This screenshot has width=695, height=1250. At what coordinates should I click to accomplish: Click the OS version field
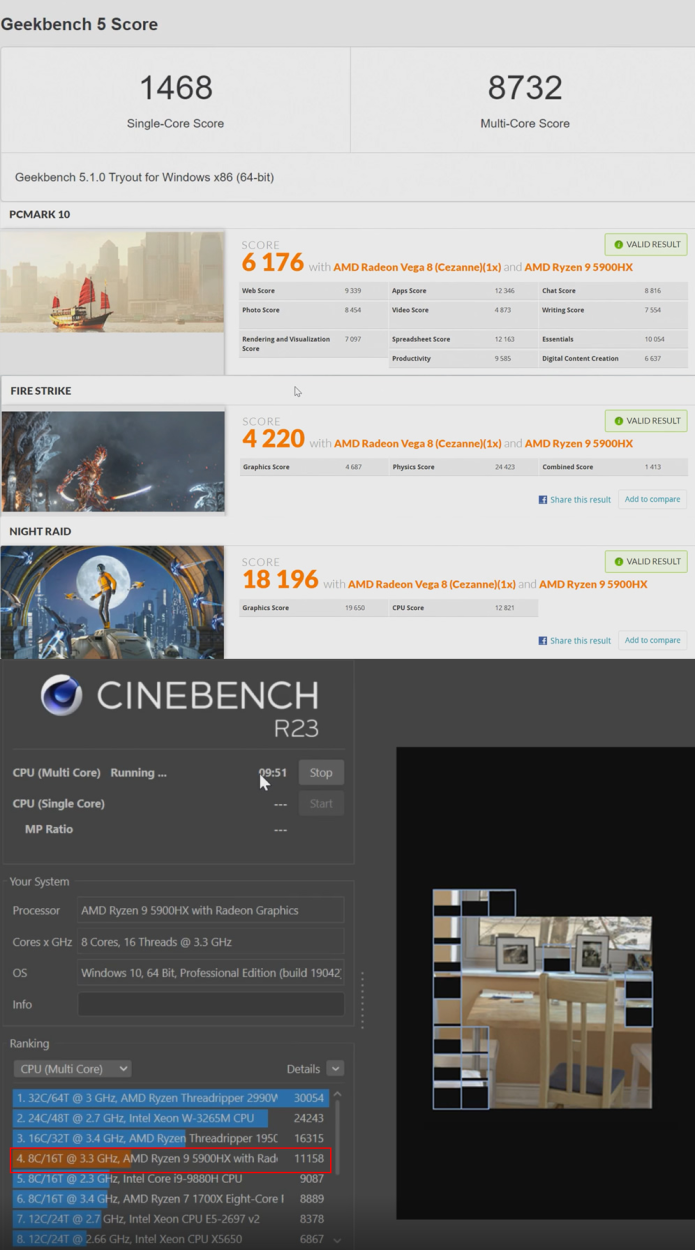[211, 973]
